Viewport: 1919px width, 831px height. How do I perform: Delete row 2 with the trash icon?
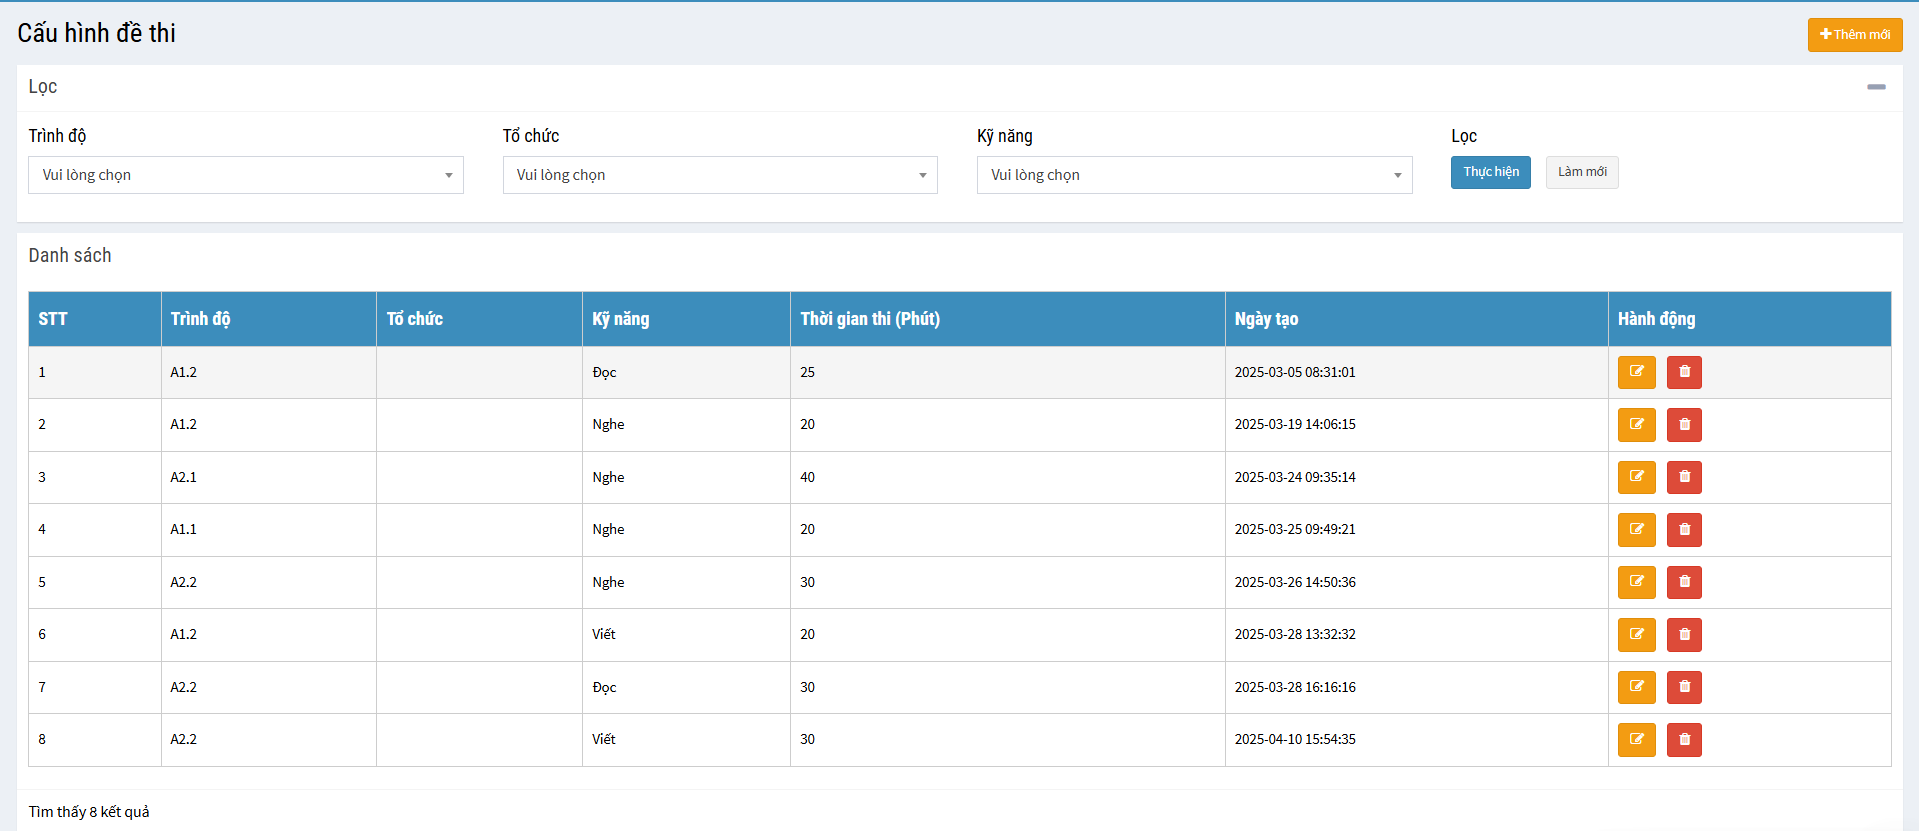click(x=1684, y=425)
